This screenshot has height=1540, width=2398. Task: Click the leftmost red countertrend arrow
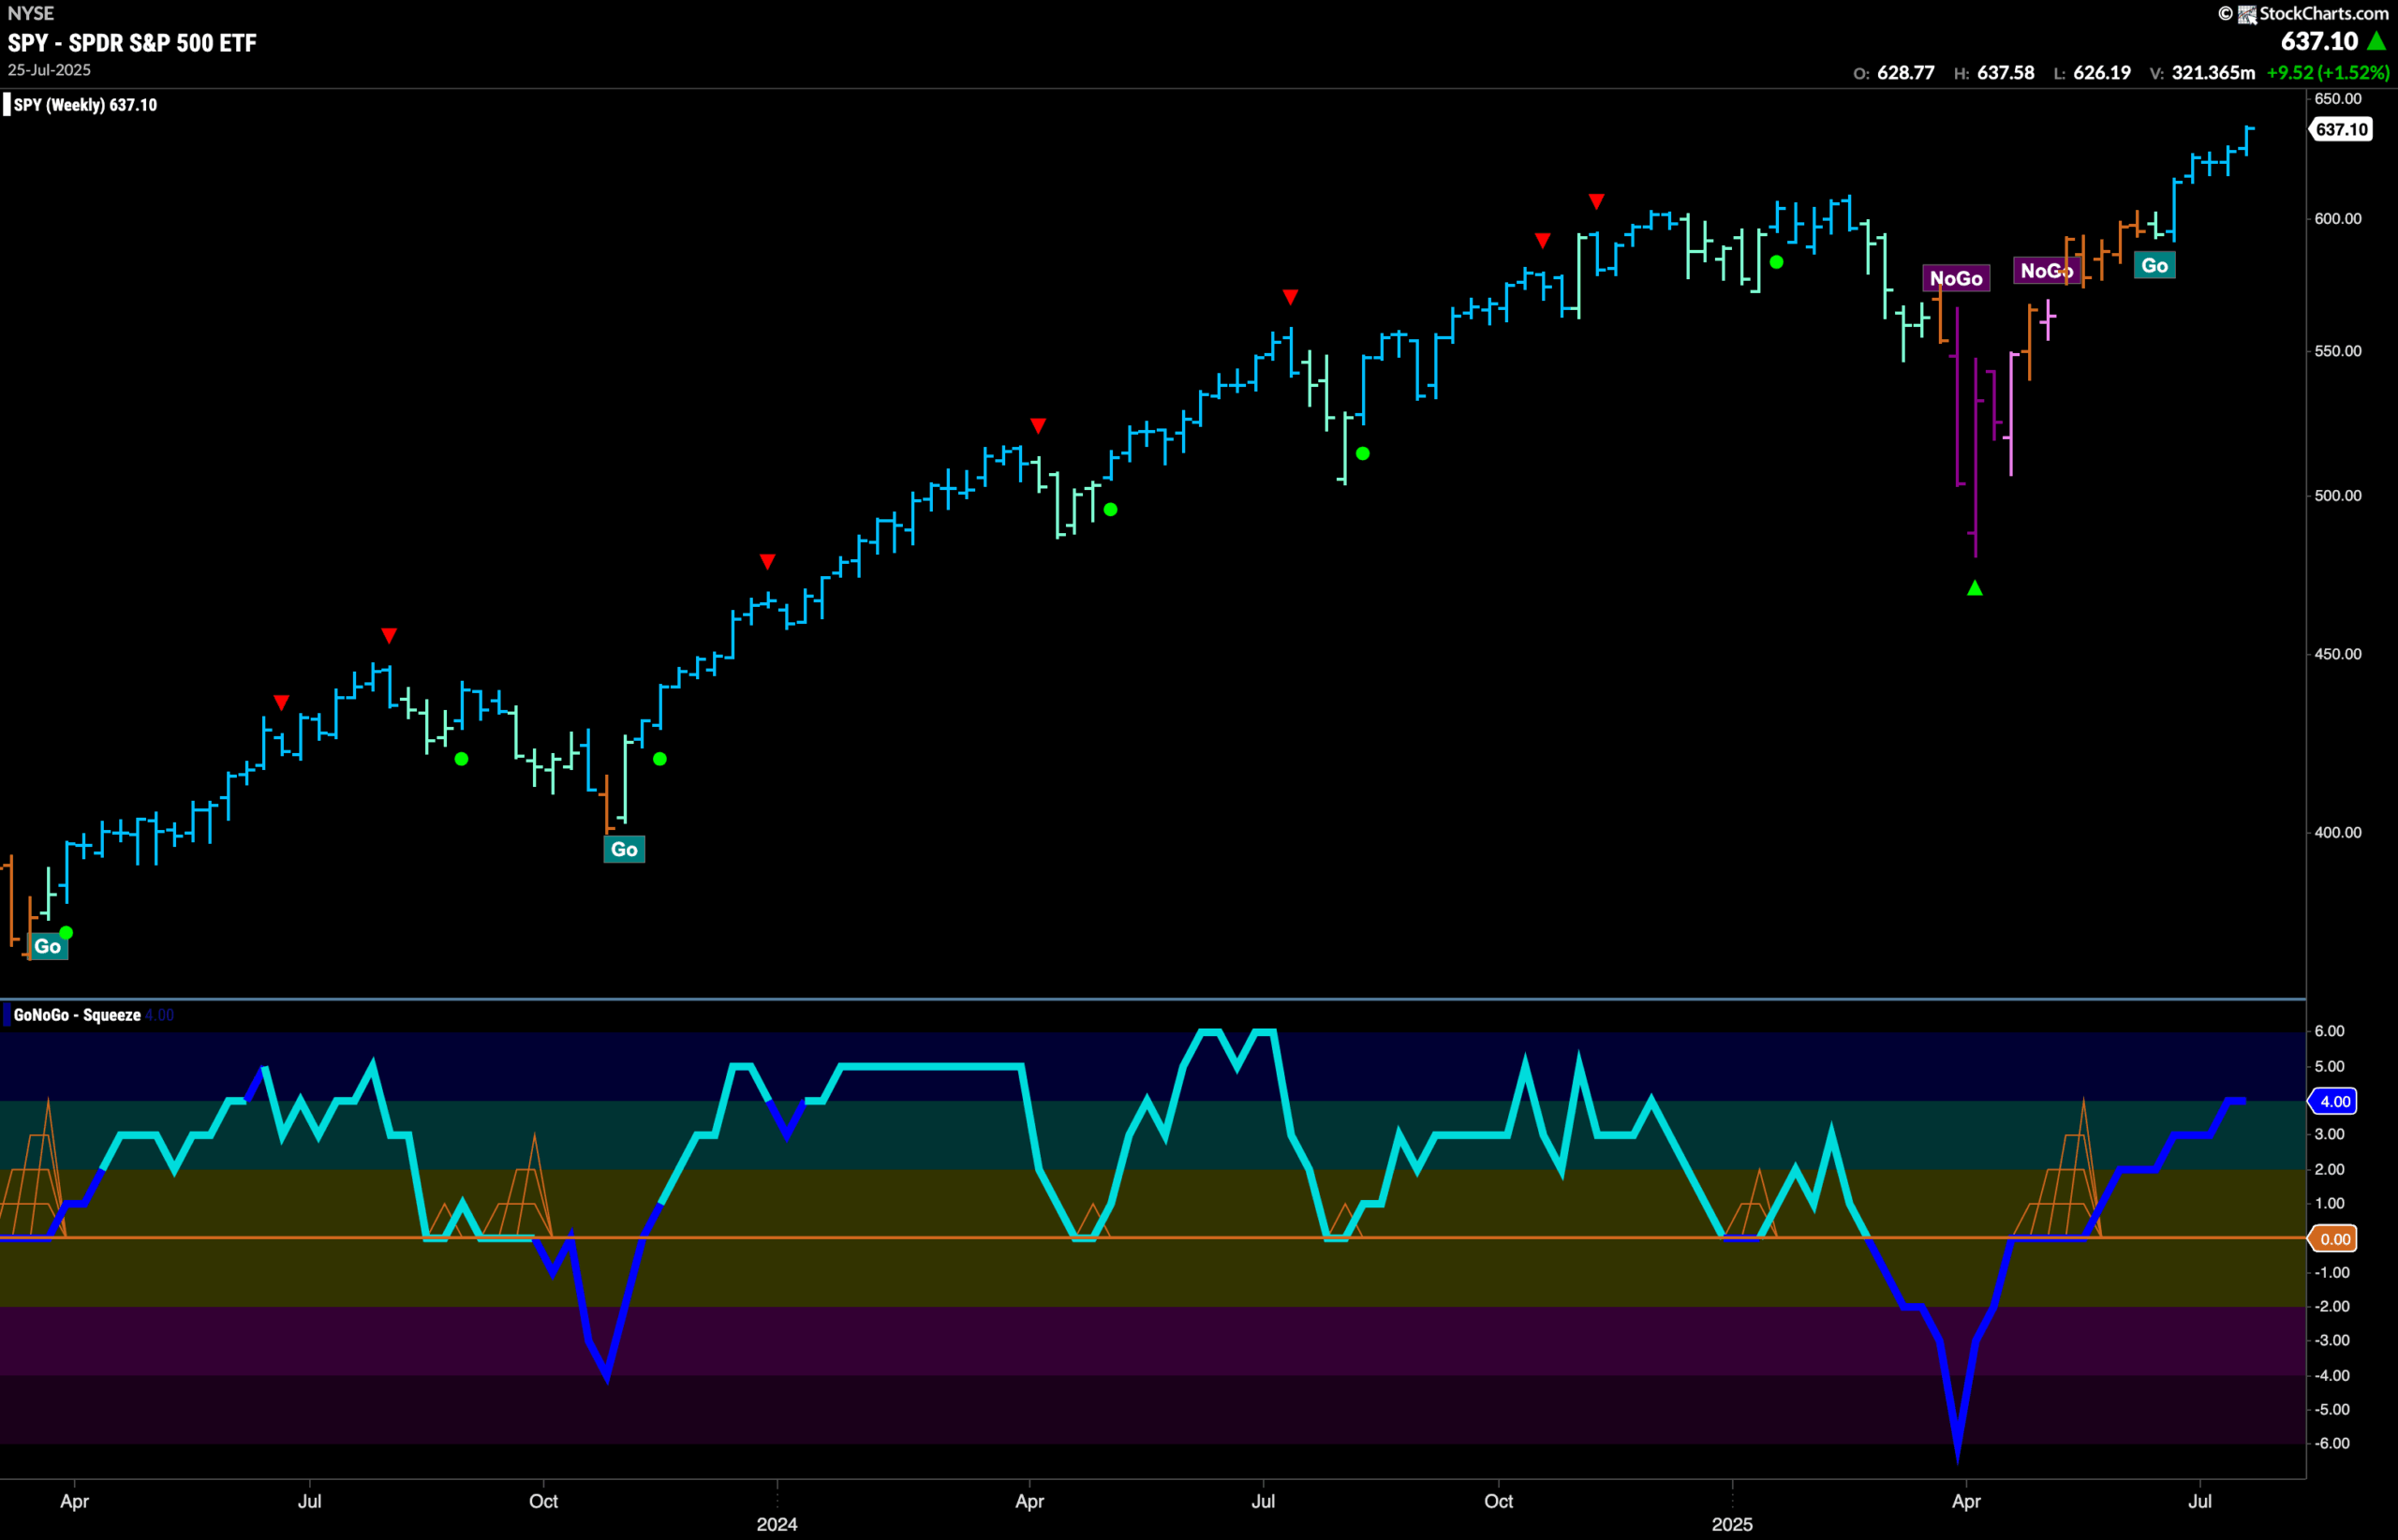(281, 702)
